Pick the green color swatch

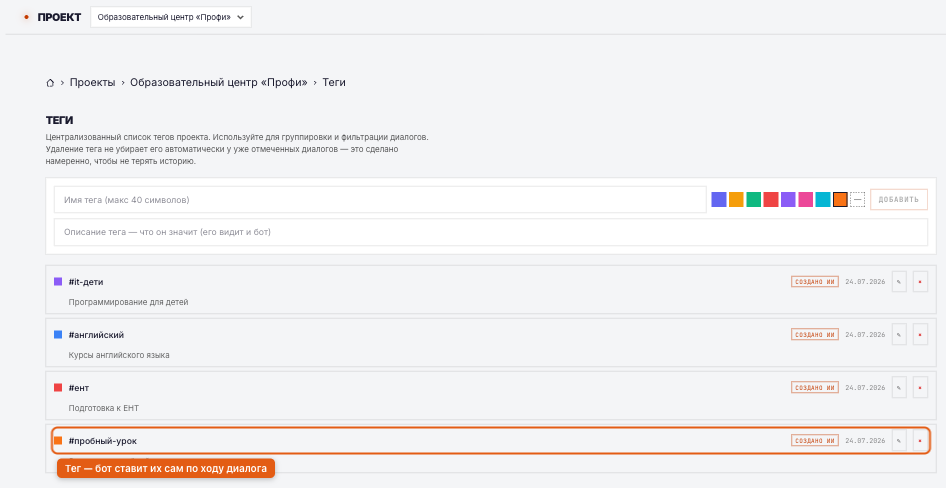pyautogui.click(x=754, y=200)
